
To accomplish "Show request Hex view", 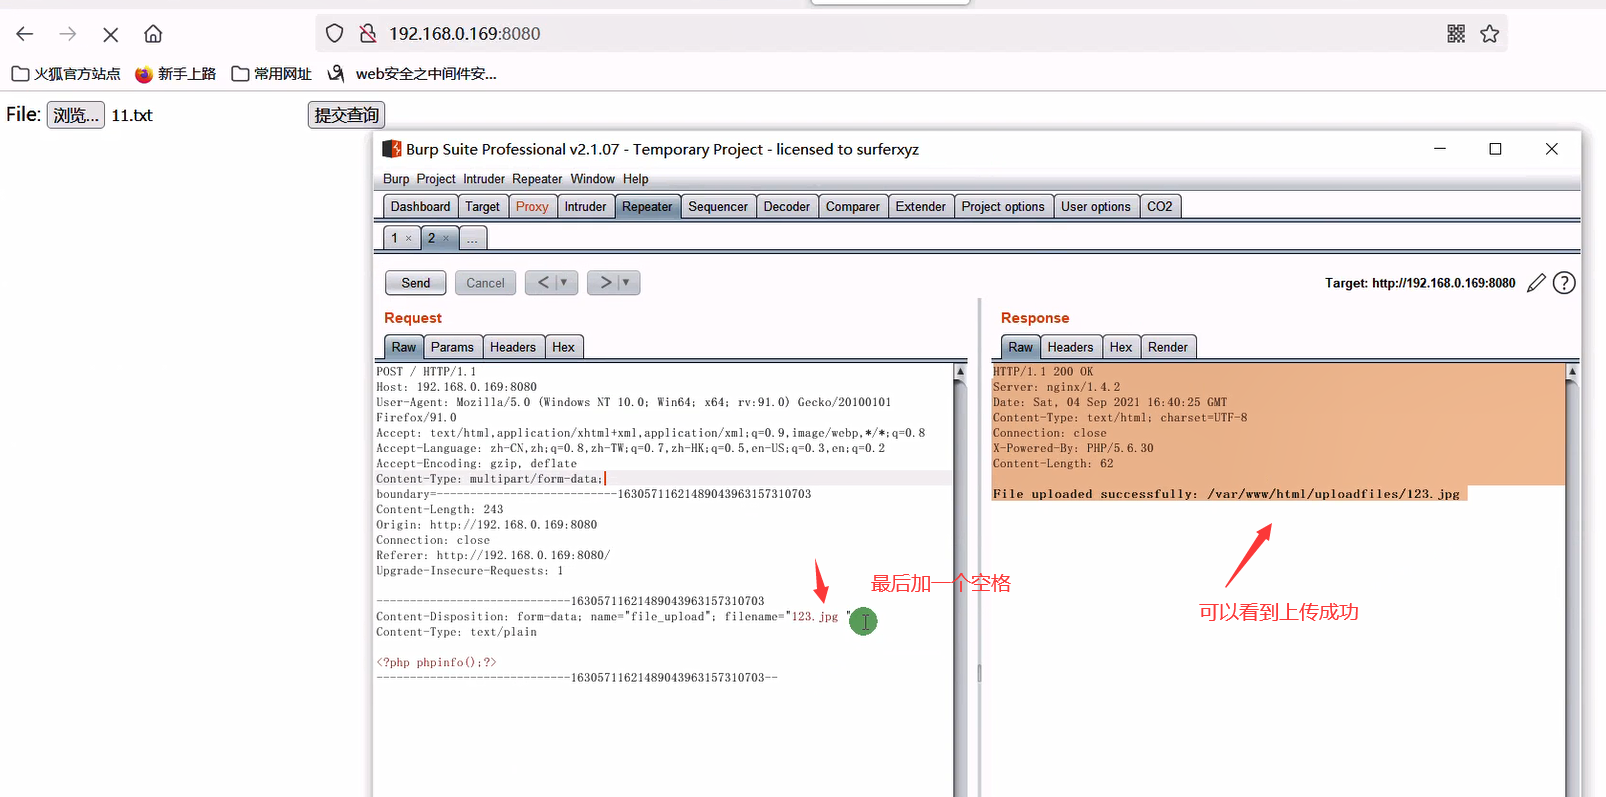I will point(564,347).
